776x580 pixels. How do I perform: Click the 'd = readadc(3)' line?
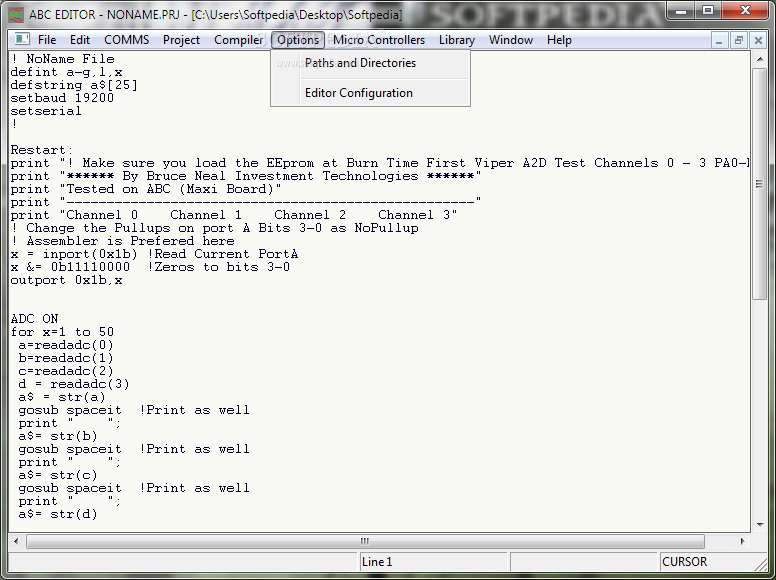pyautogui.click(x=74, y=384)
